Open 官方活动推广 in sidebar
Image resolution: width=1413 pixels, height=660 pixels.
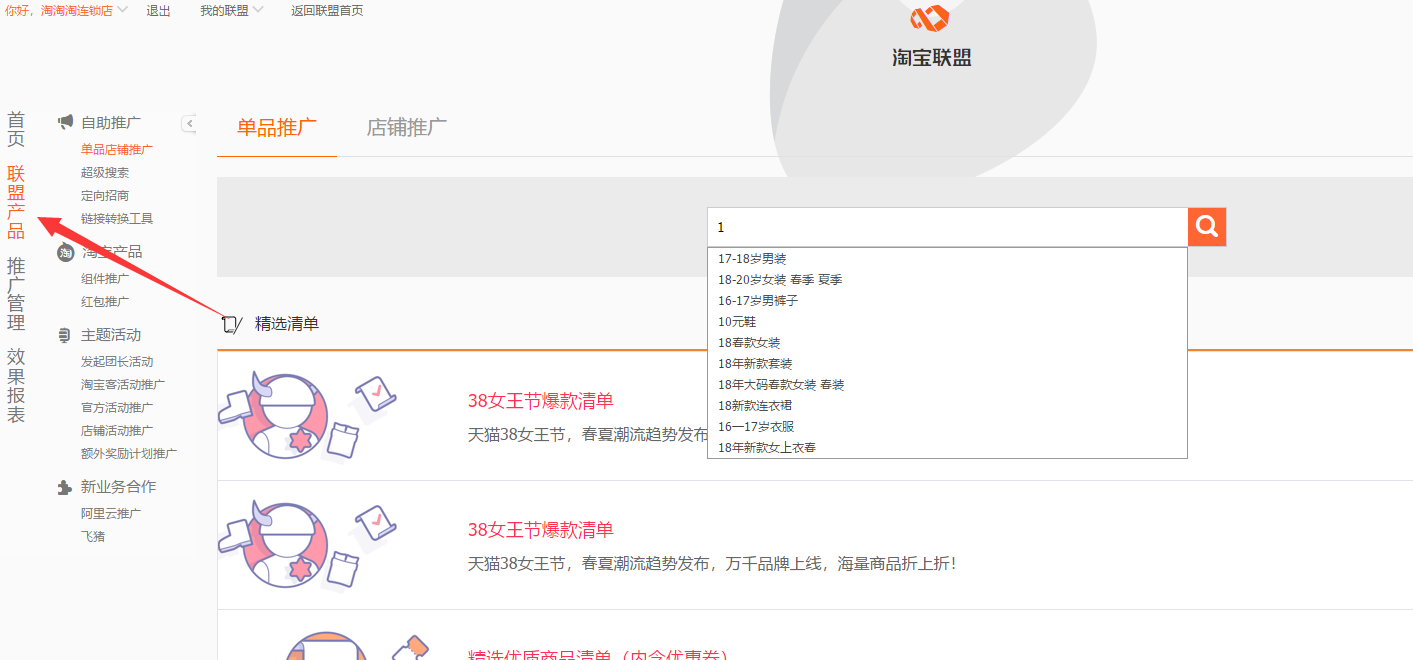click(117, 407)
